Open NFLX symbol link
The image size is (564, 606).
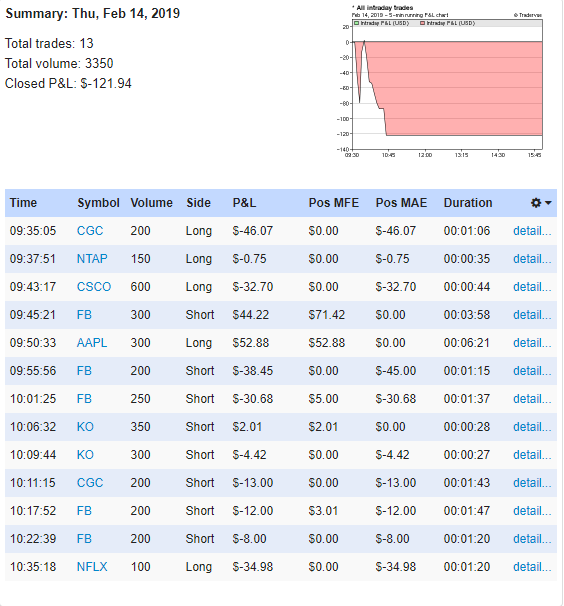click(x=92, y=567)
